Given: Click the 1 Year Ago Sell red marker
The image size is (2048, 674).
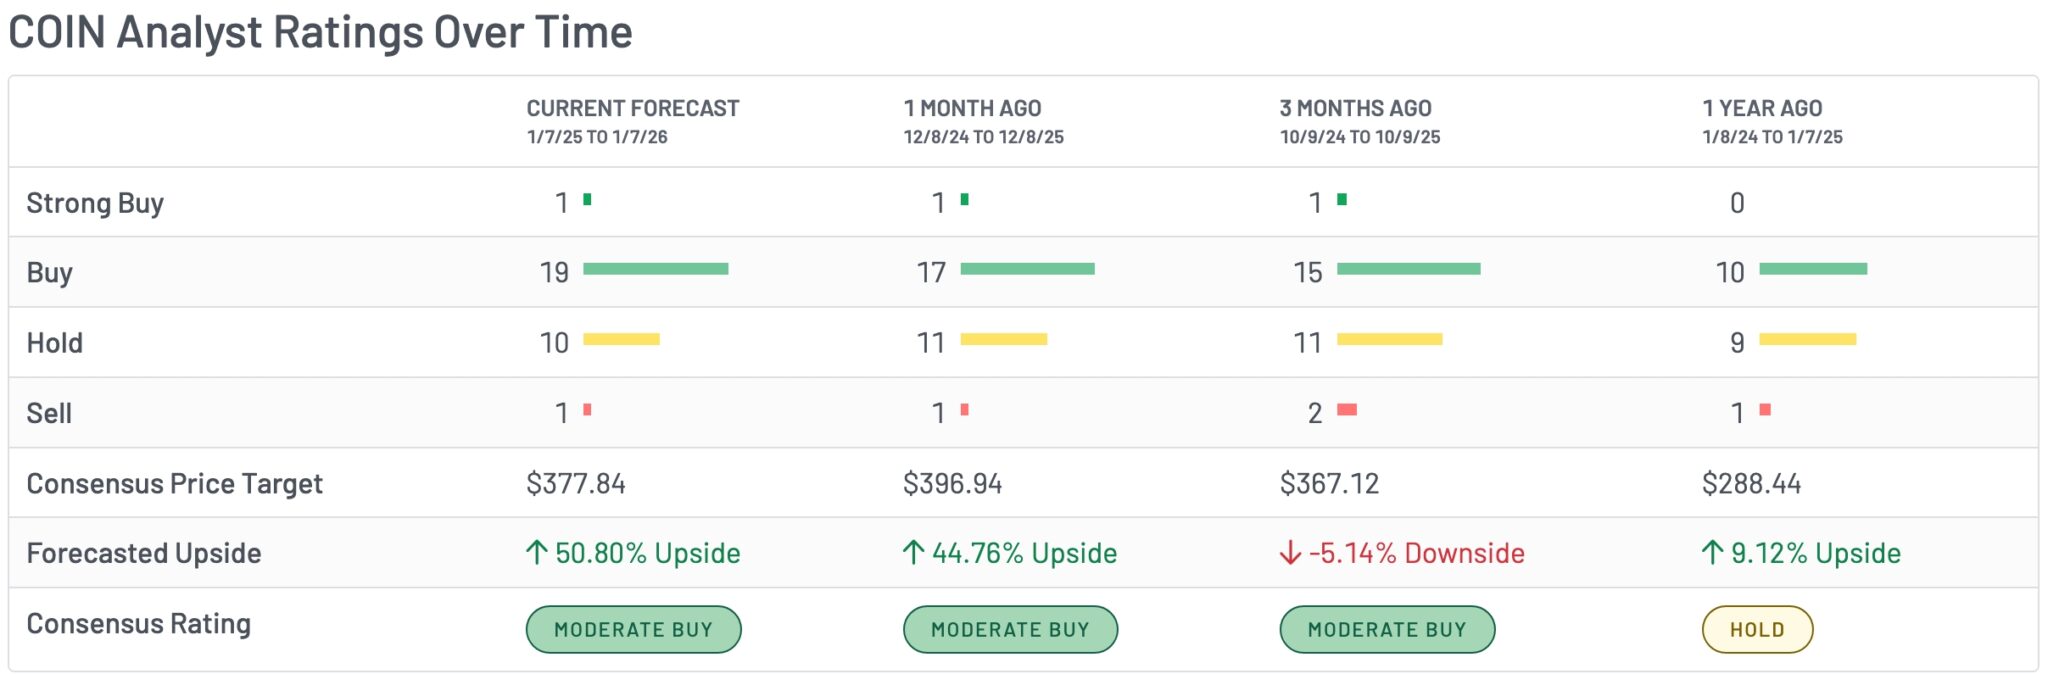Looking at the screenshot, I should tap(1765, 410).
